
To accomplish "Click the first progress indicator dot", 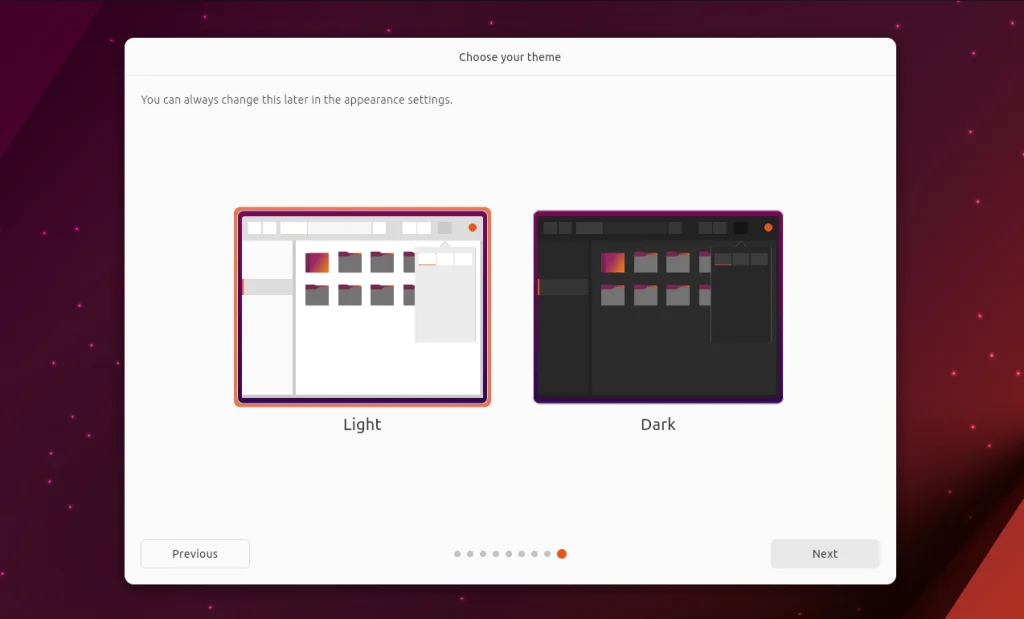I will tap(457, 553).
